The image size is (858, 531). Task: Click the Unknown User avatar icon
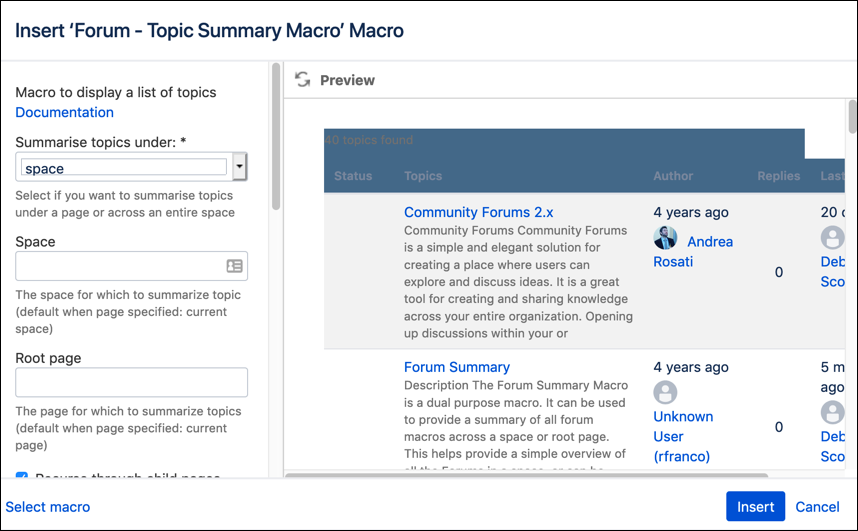pyautogui.click(x=665, y=392)
